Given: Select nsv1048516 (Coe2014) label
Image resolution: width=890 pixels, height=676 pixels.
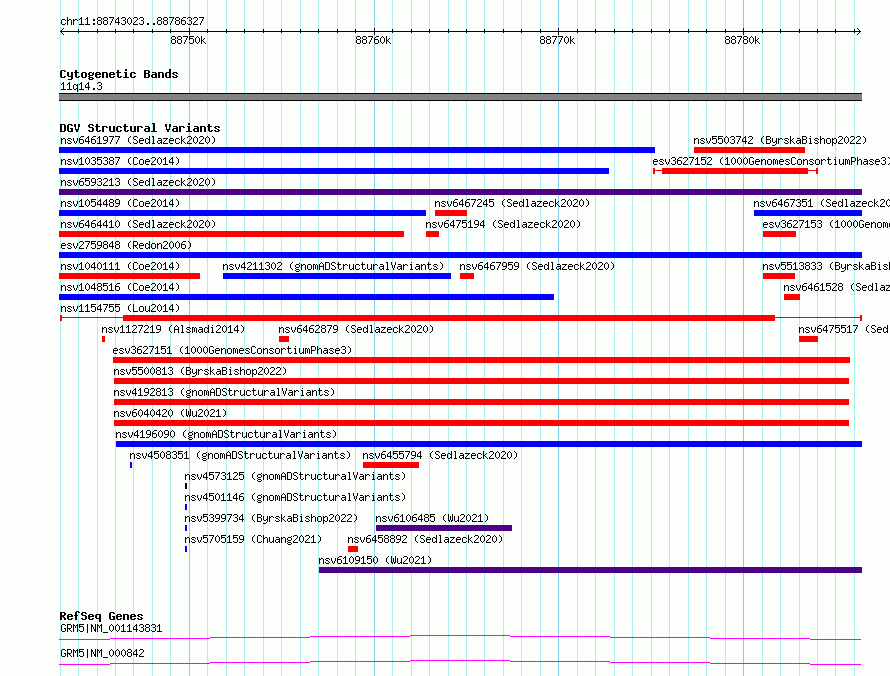Looking at the screenshot, I should [120, 287].
